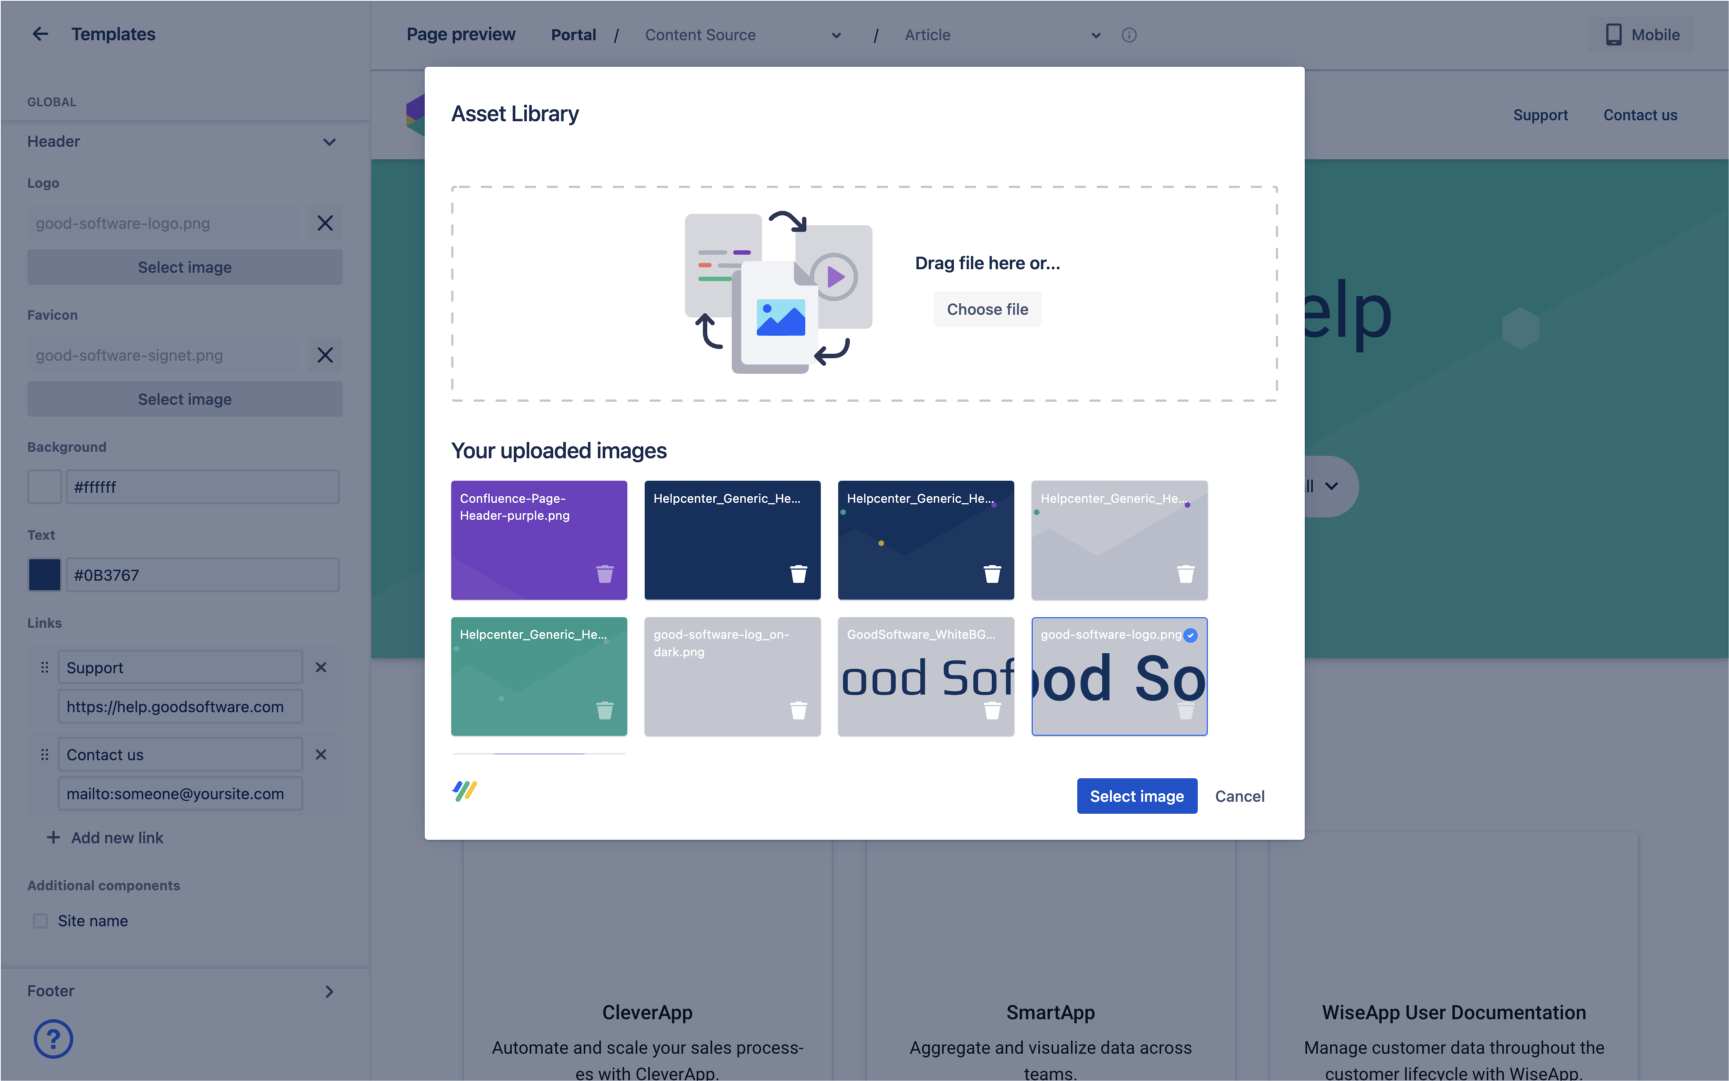This screenshot has height=1081, width=1729.
Task: Click the Portal breadcrumb item
Action: coord(573,35)
